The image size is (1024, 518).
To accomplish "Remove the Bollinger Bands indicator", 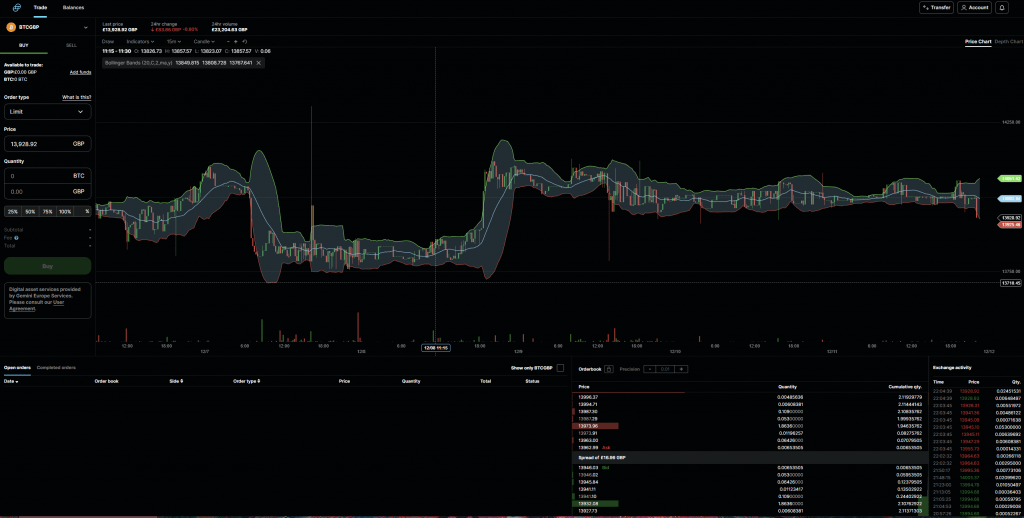I will click(x=258, y=62).
